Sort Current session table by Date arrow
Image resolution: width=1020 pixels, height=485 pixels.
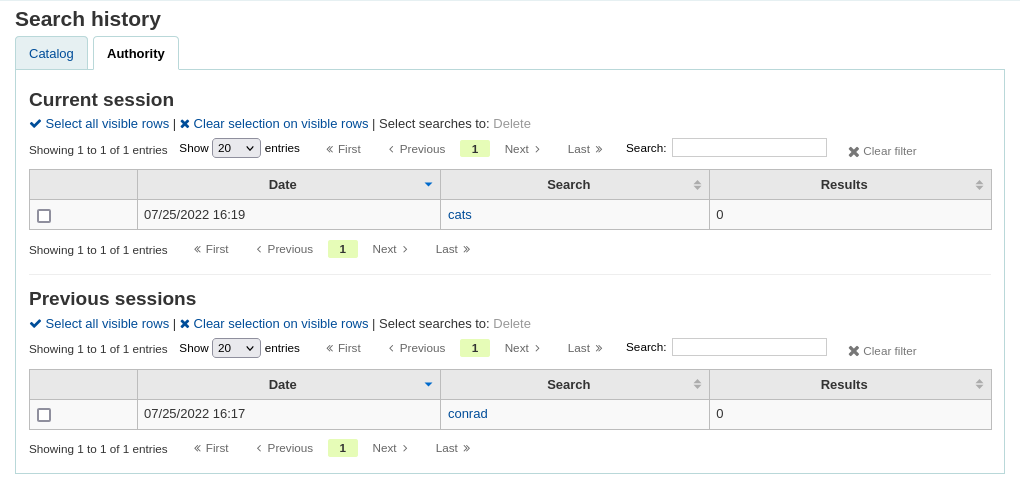click(428, 185)
